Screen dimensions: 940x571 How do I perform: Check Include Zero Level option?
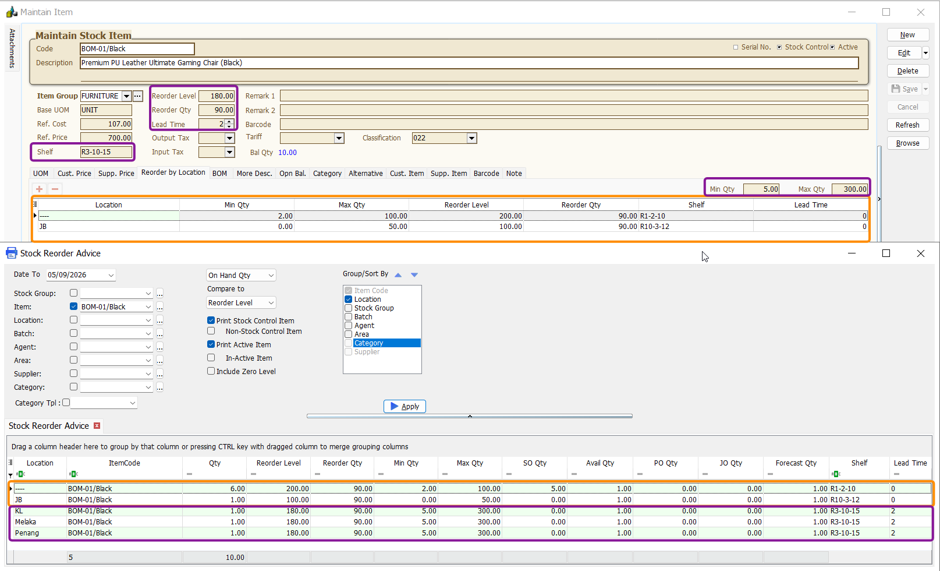pos(211,371)
